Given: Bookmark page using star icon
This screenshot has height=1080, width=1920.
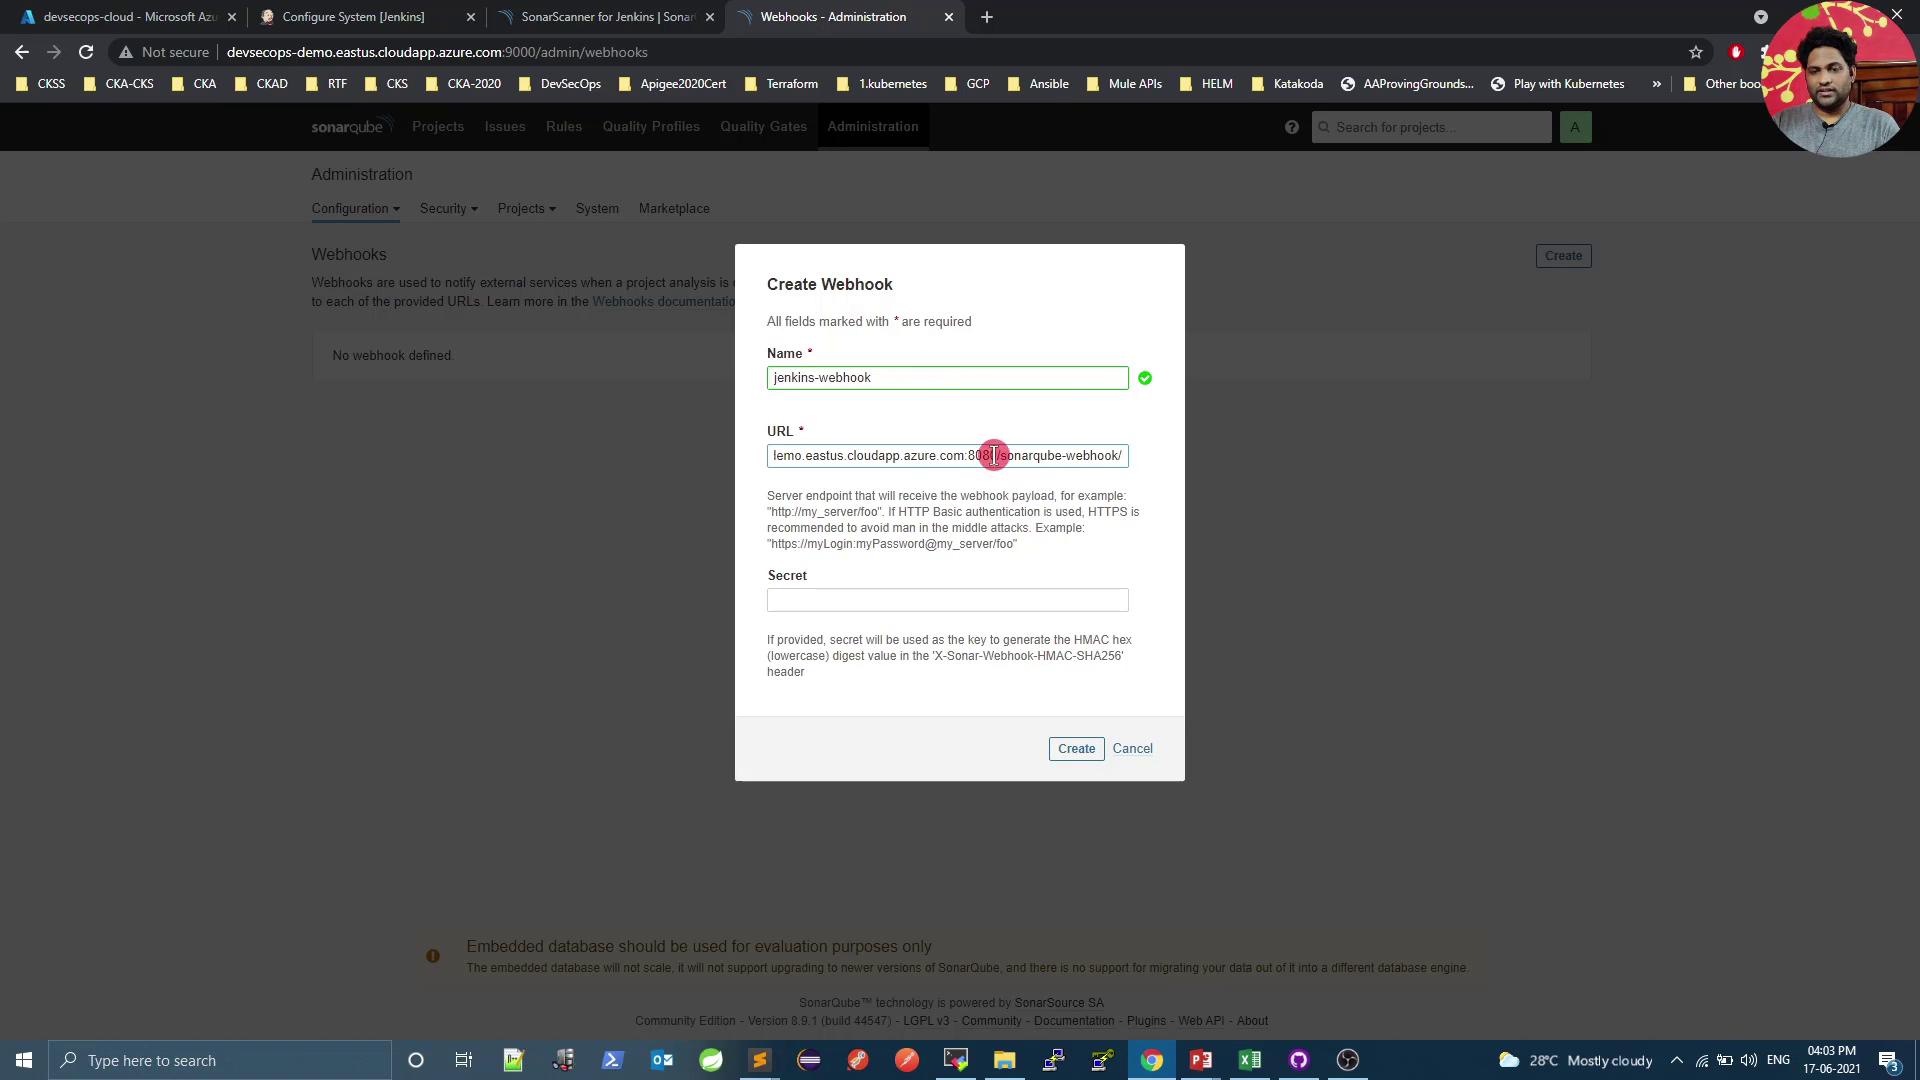Looking at the screenshot, I should pyautogui.click(x=1696, y=52).
